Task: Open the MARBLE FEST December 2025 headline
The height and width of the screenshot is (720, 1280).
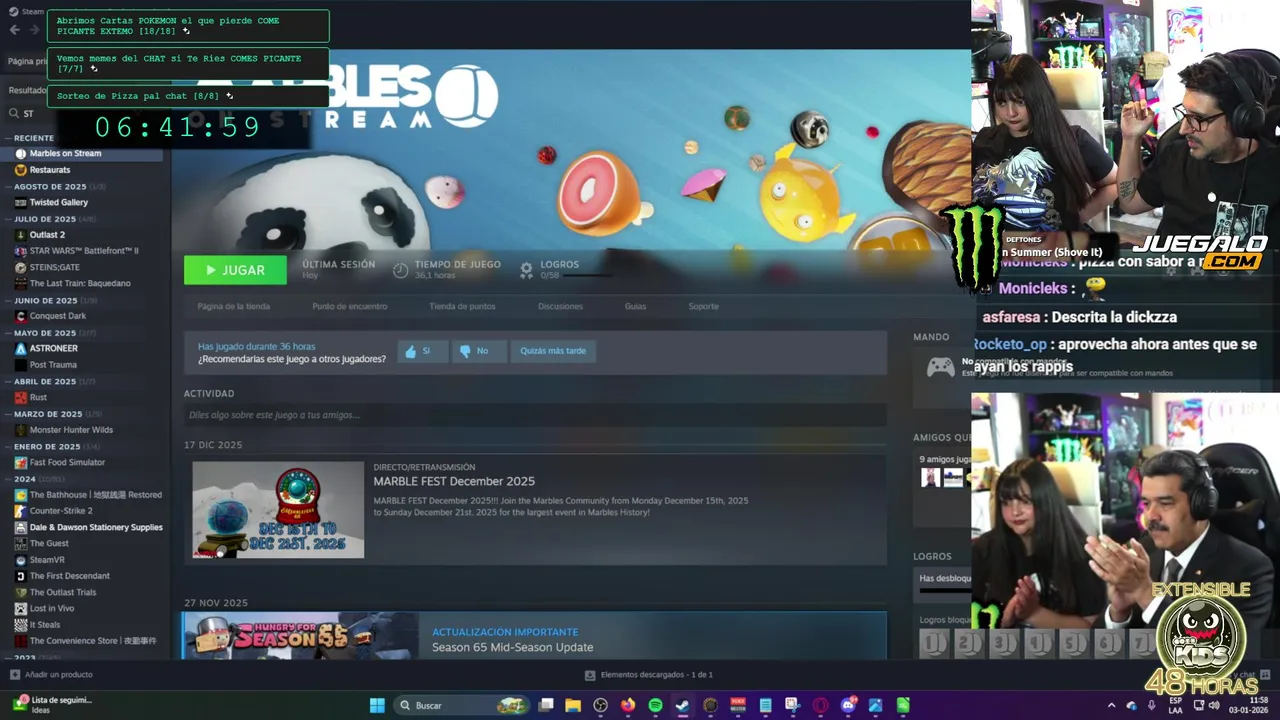Action: coord(454,481)
